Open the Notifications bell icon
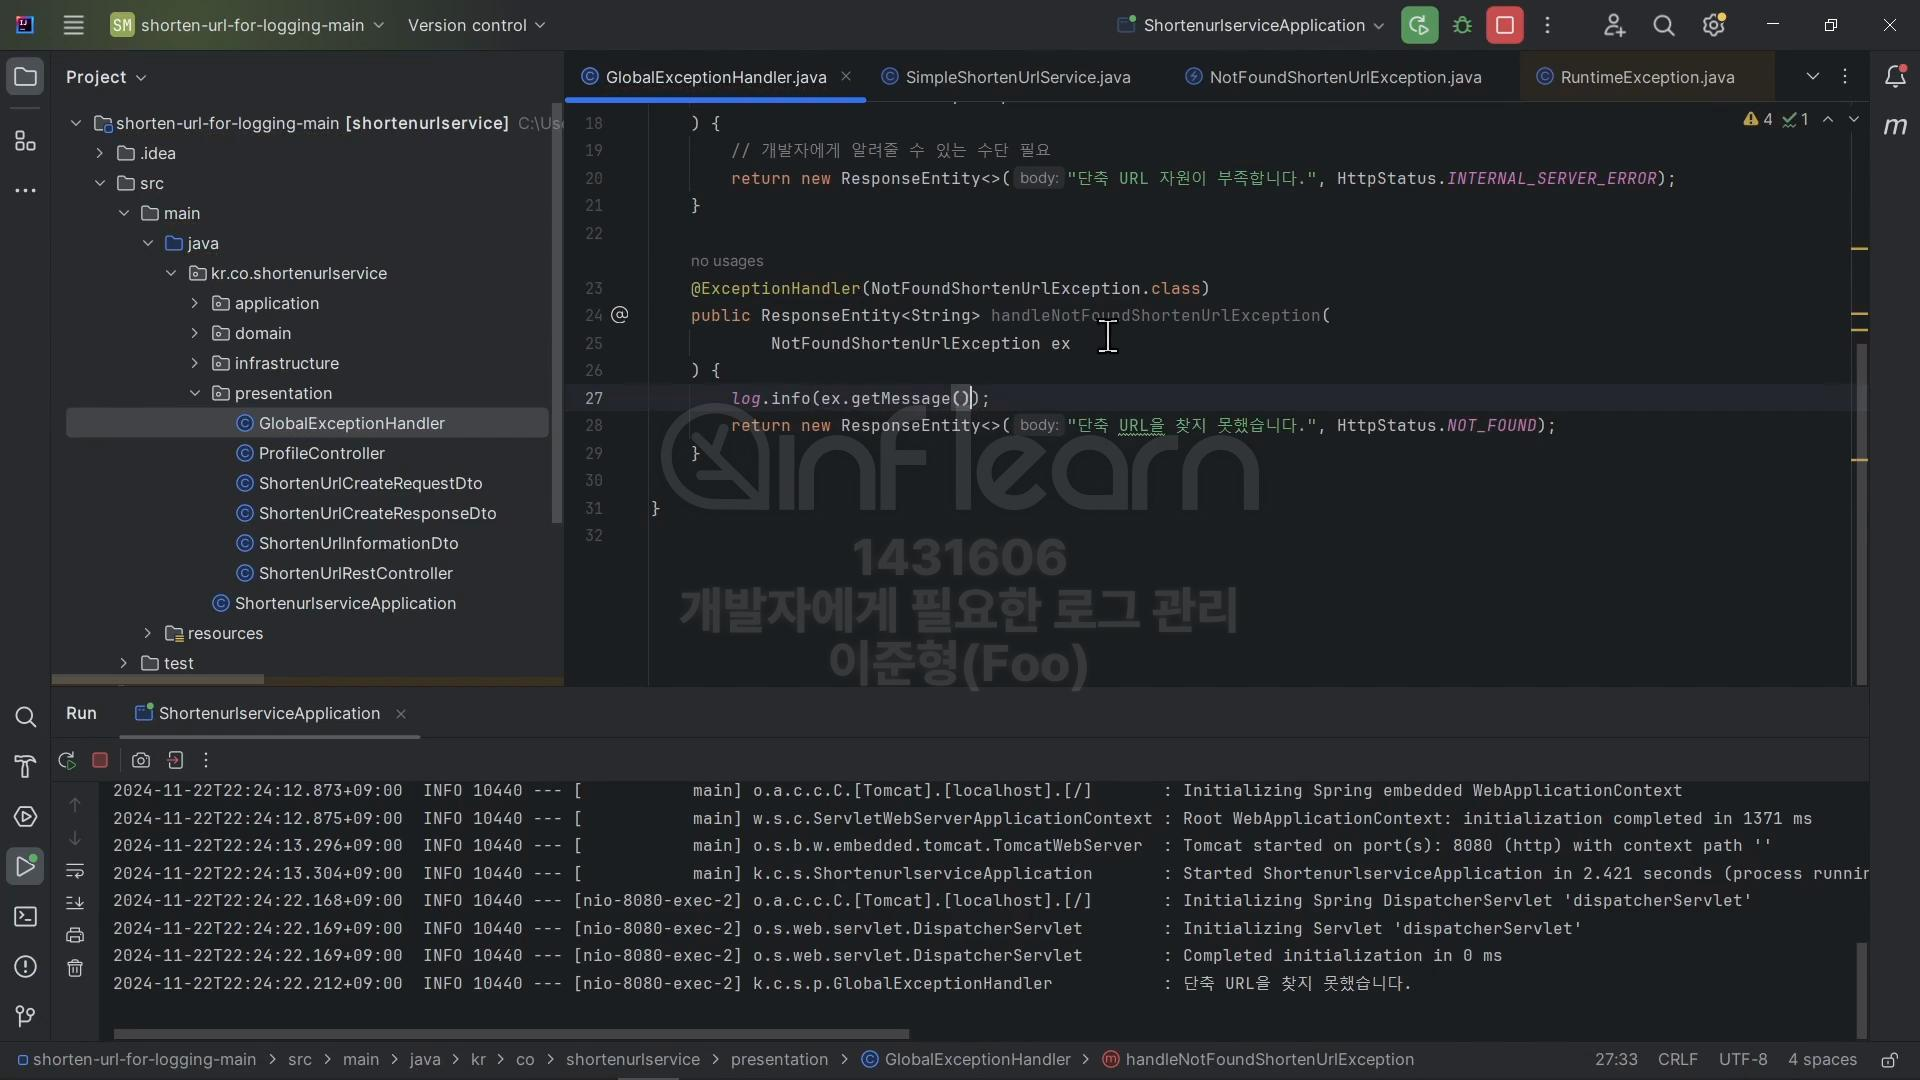Screen dimensions: 1920x1080 pyautogui.click(x=1895, y=77)
